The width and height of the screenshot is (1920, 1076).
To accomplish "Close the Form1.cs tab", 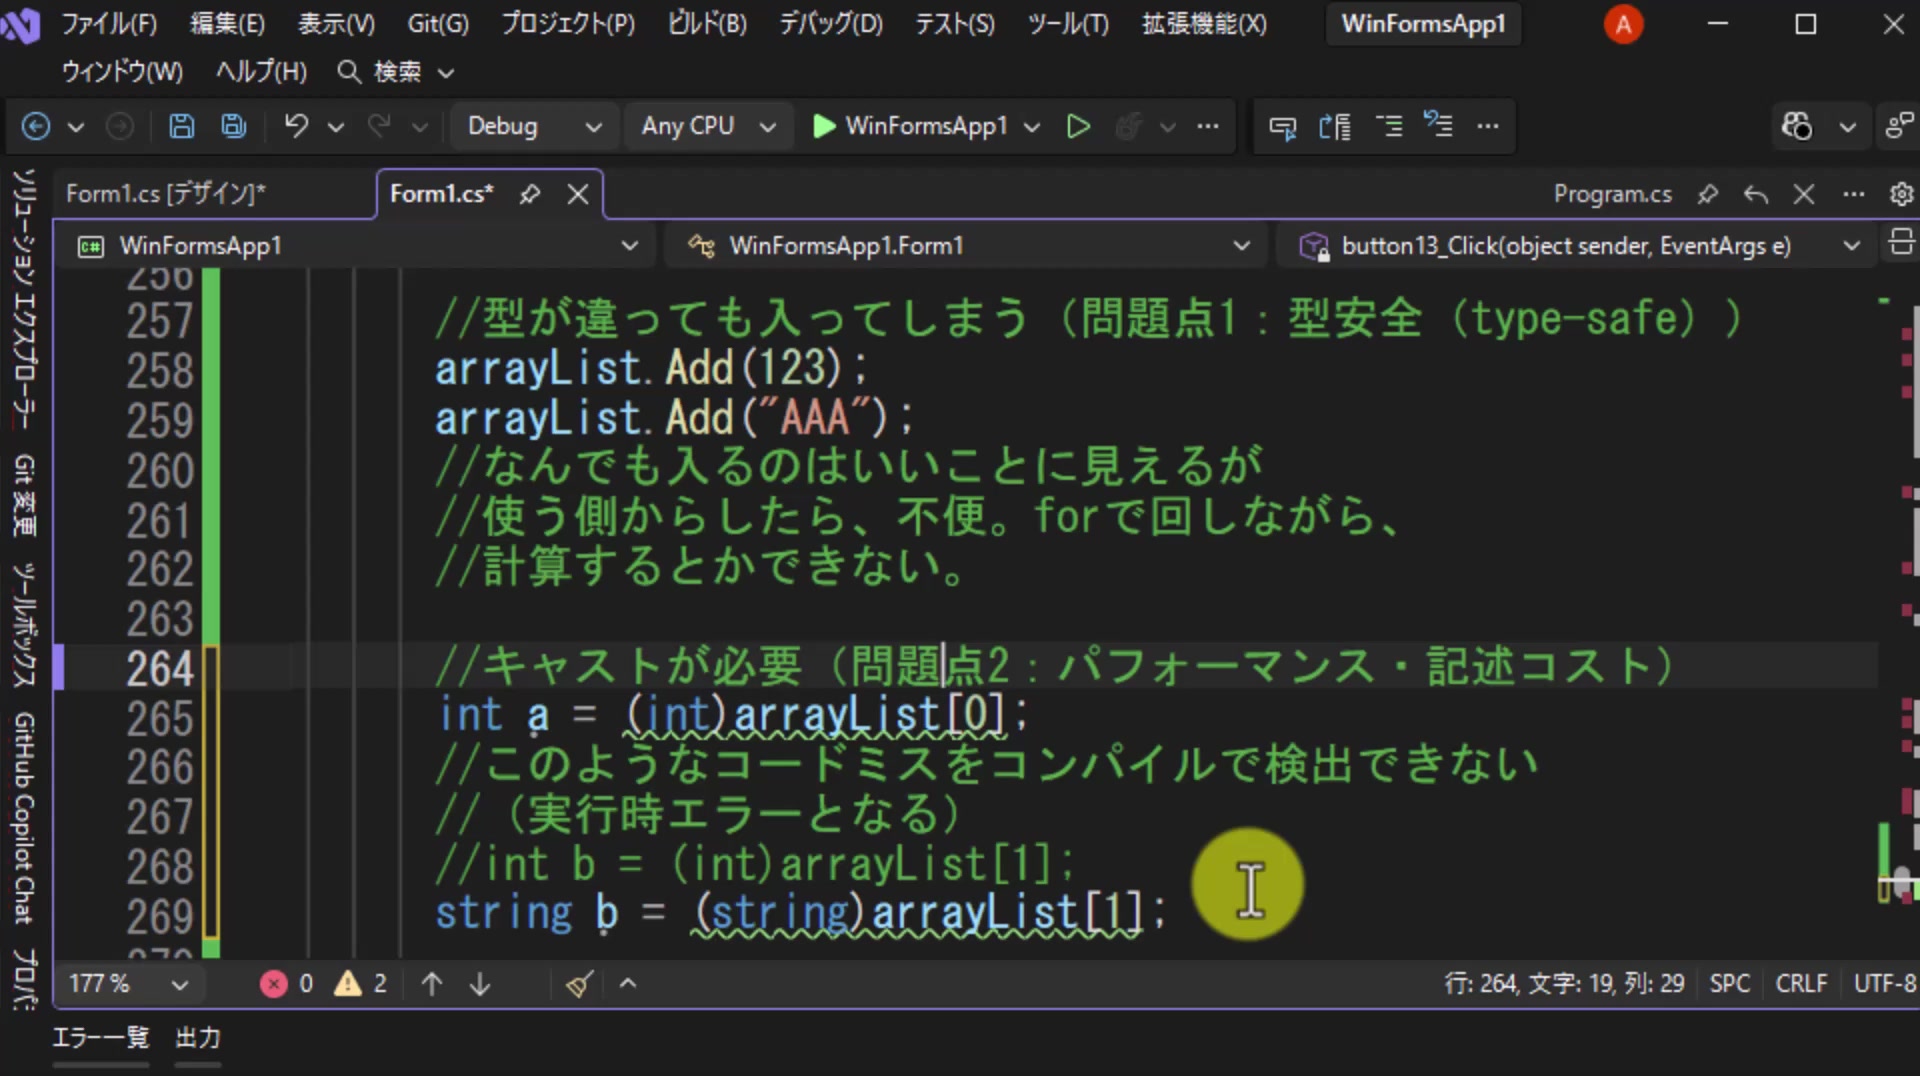I will [x=578, y=194].
